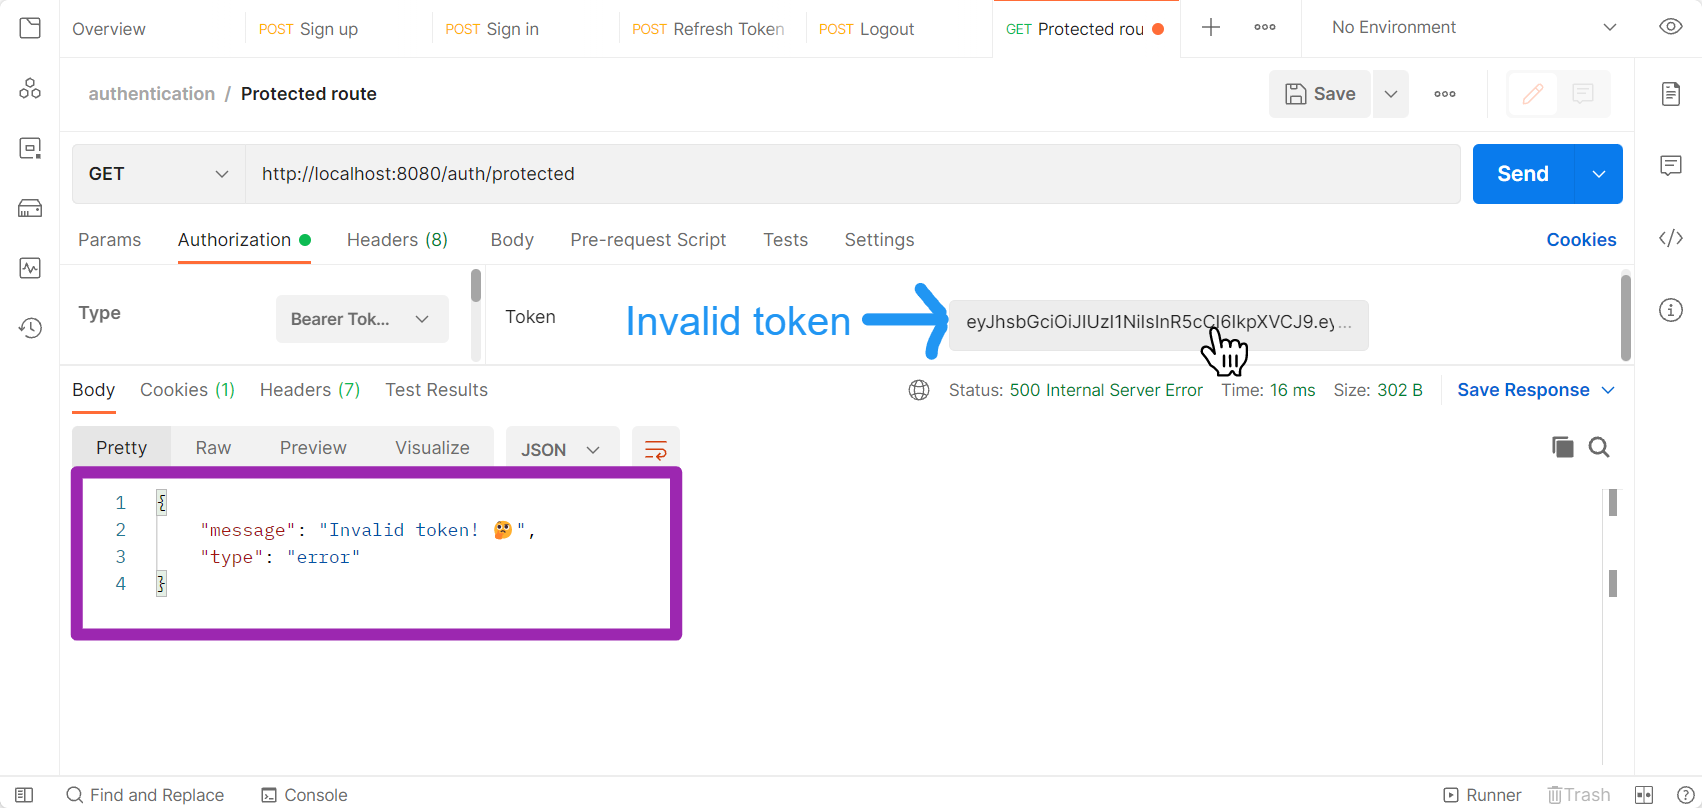This screenshot has width=1702, height=808.
Task: Open the History sidebar icon
Action: tap(30, 328)
